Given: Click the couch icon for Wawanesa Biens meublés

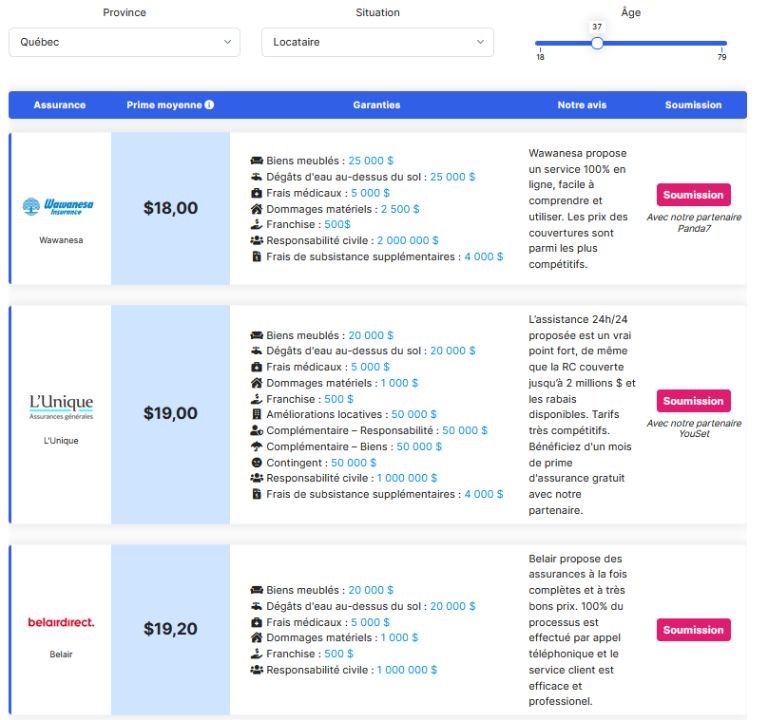Looking at the screenshot, I should point(257,161).
